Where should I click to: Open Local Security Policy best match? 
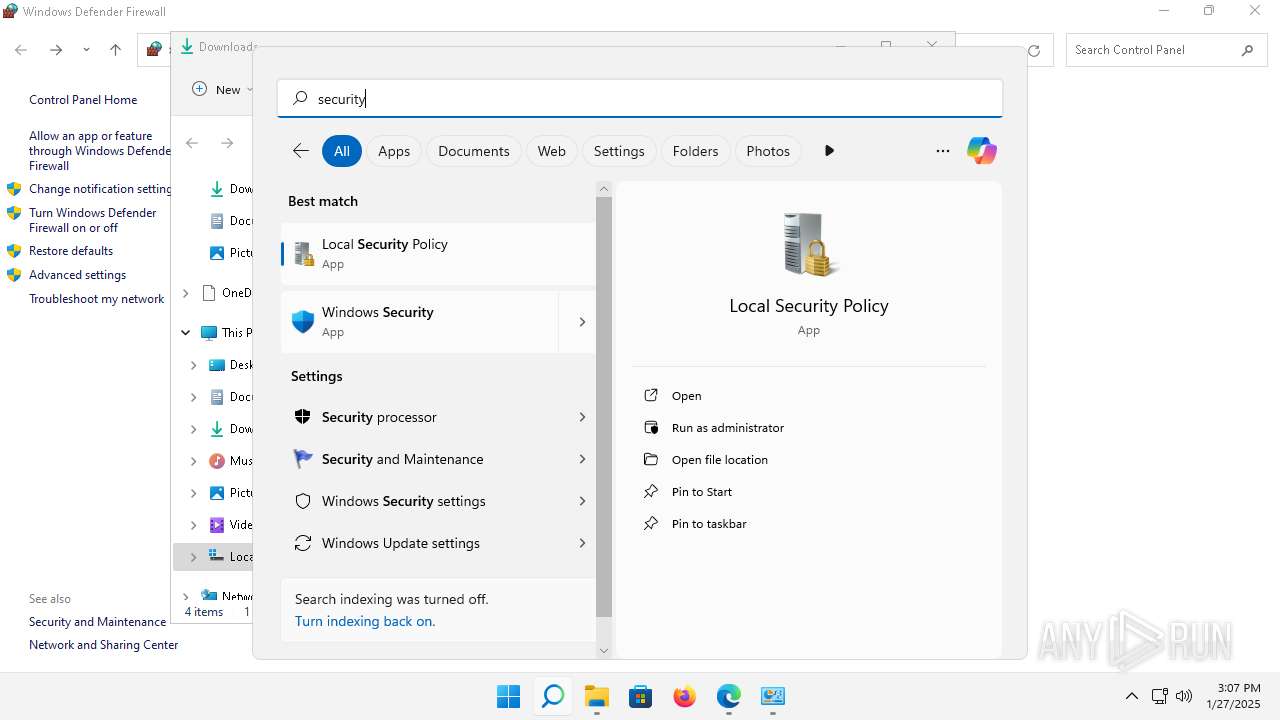[x=438, y=253]
